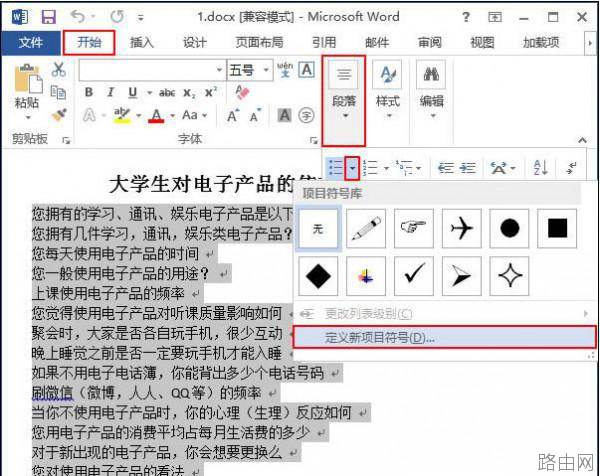Expand the 段落 paragraph group
This screenshot has width=600, height=476.
[344, 101]
